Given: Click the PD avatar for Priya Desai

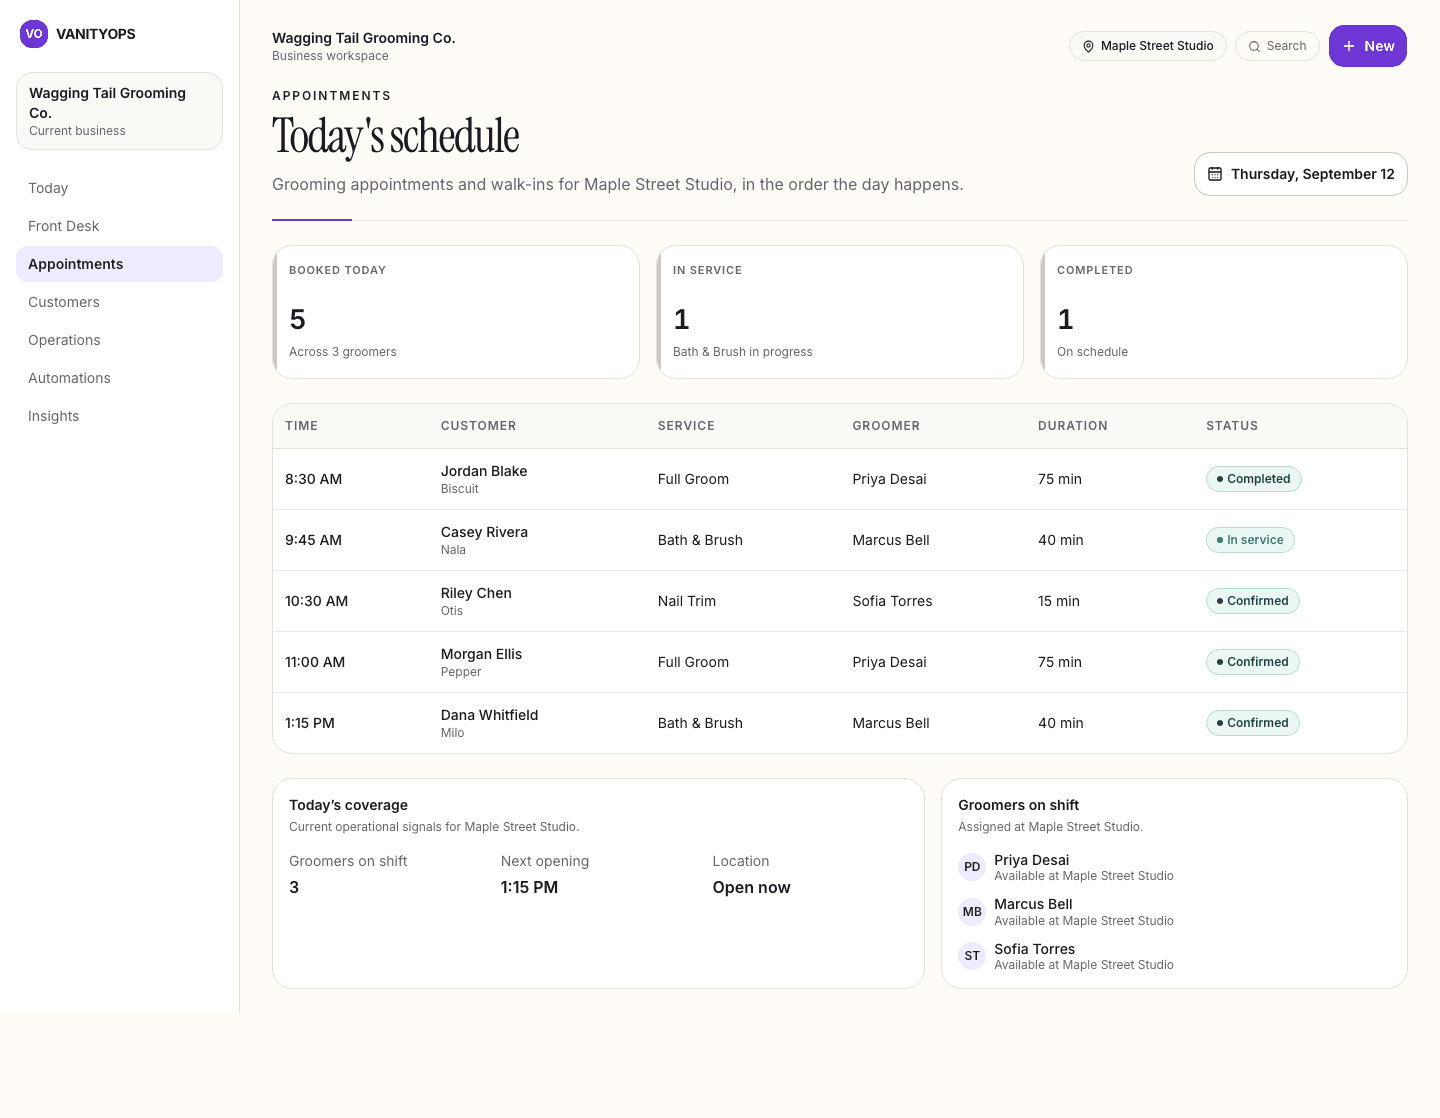Looking at the screenshot, I should (x=972, y=867).
